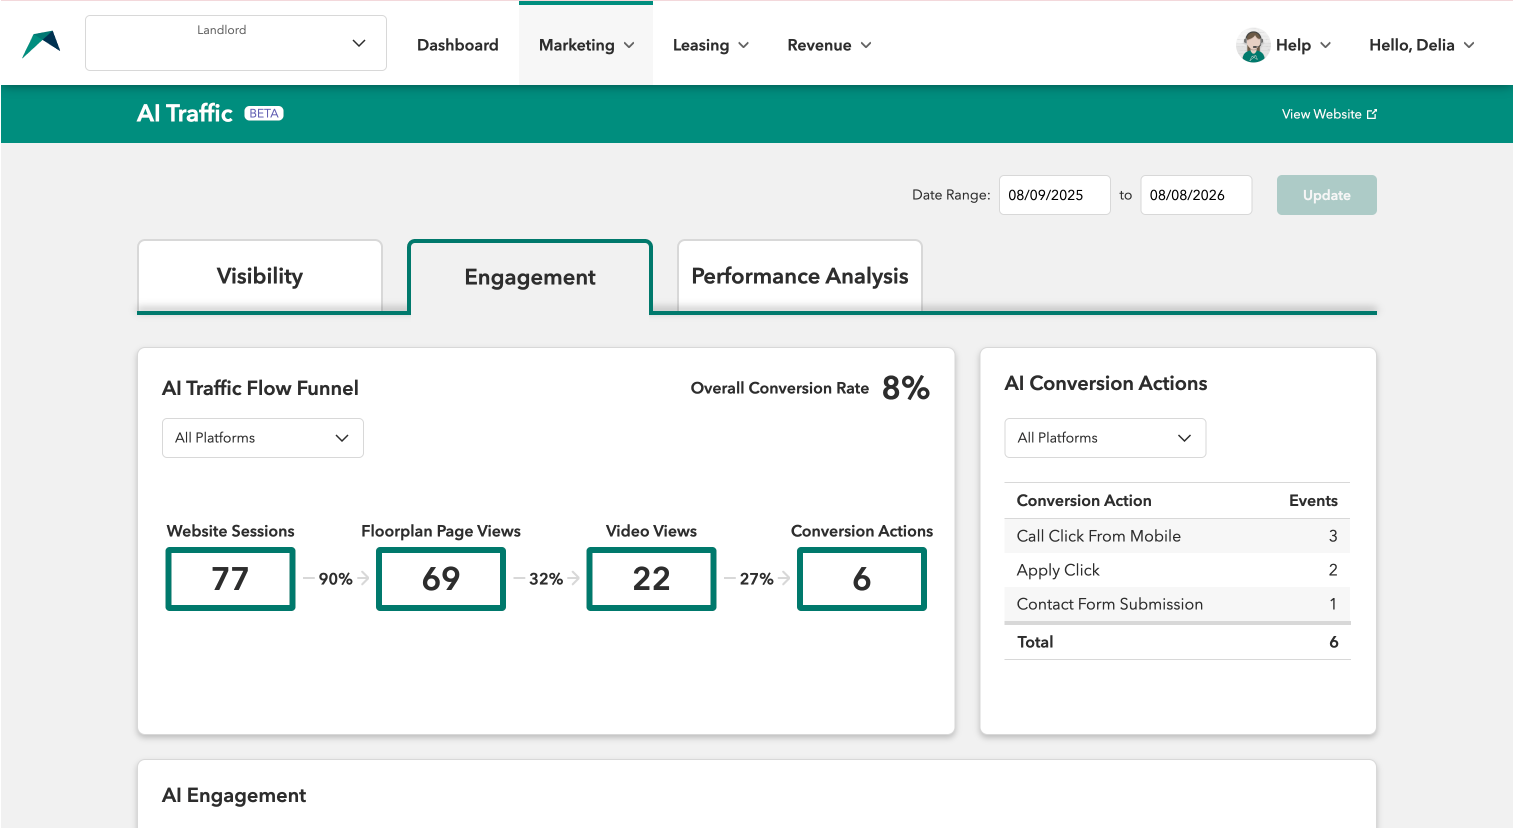The height and width of the screenshot is (828, 1513).
Task: Click the external link icon beside View Website
Action: pyautogui.click(x=1372, y=114)
